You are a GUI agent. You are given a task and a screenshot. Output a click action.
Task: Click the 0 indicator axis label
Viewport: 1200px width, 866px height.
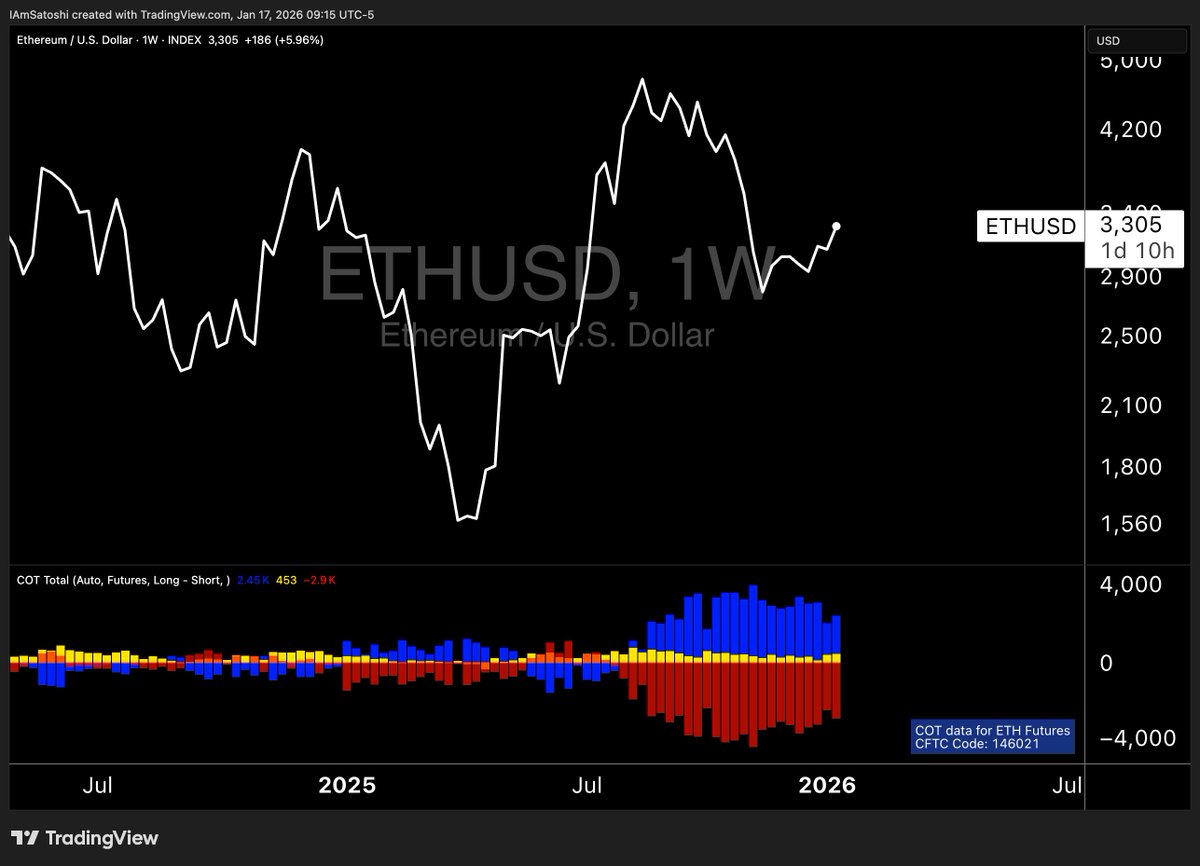point(1105,664)
